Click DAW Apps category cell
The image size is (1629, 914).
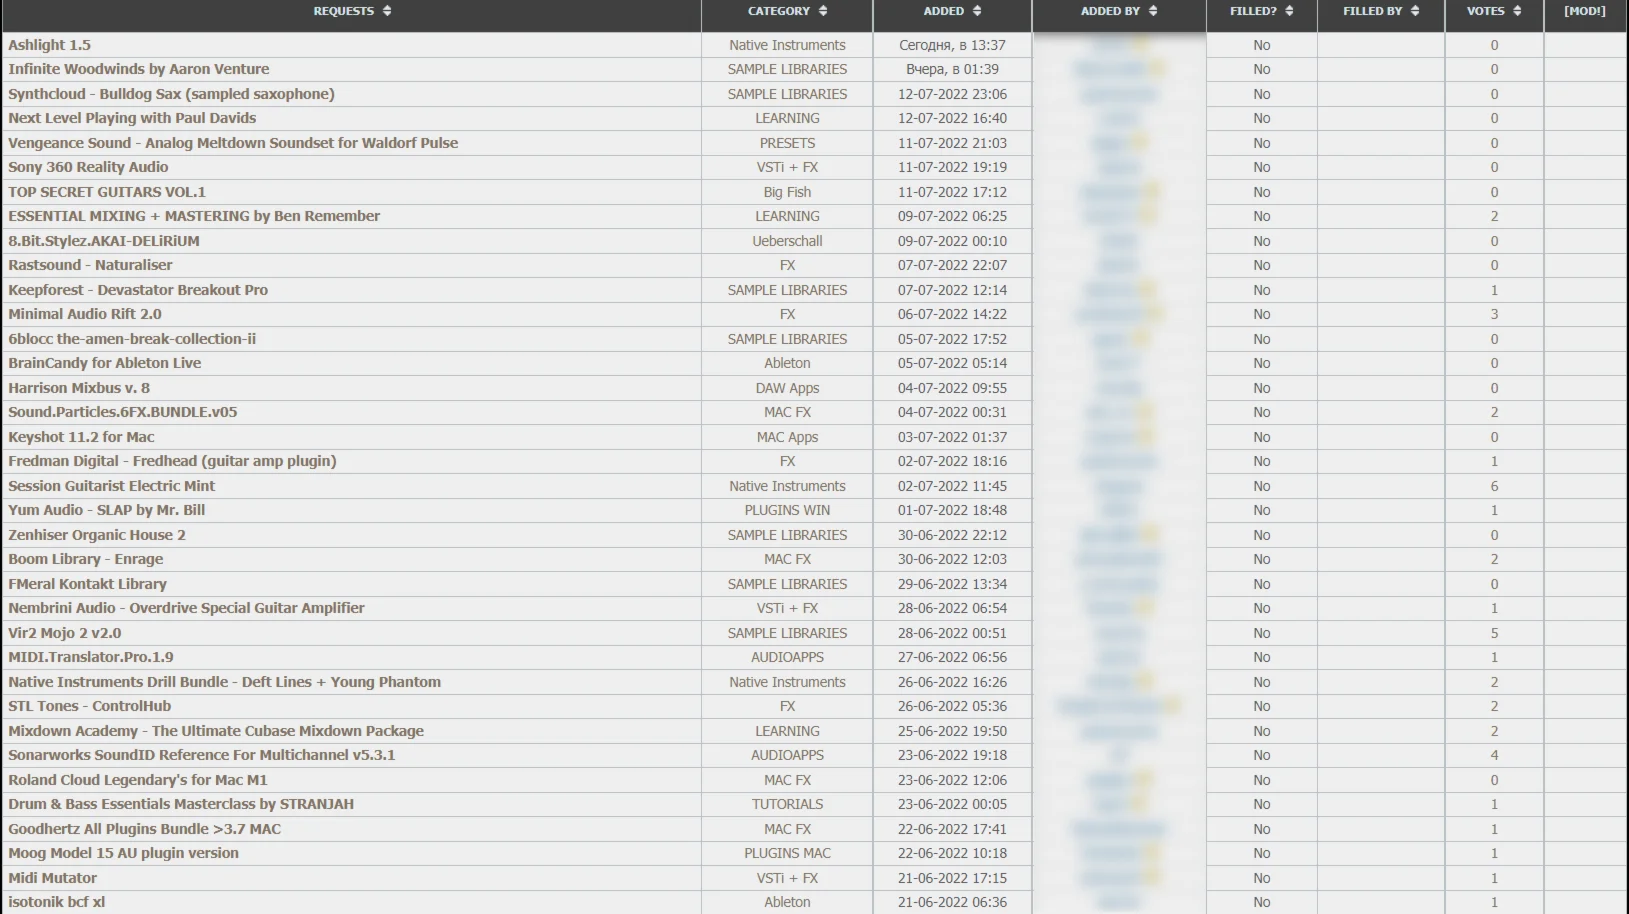(787, 388)
